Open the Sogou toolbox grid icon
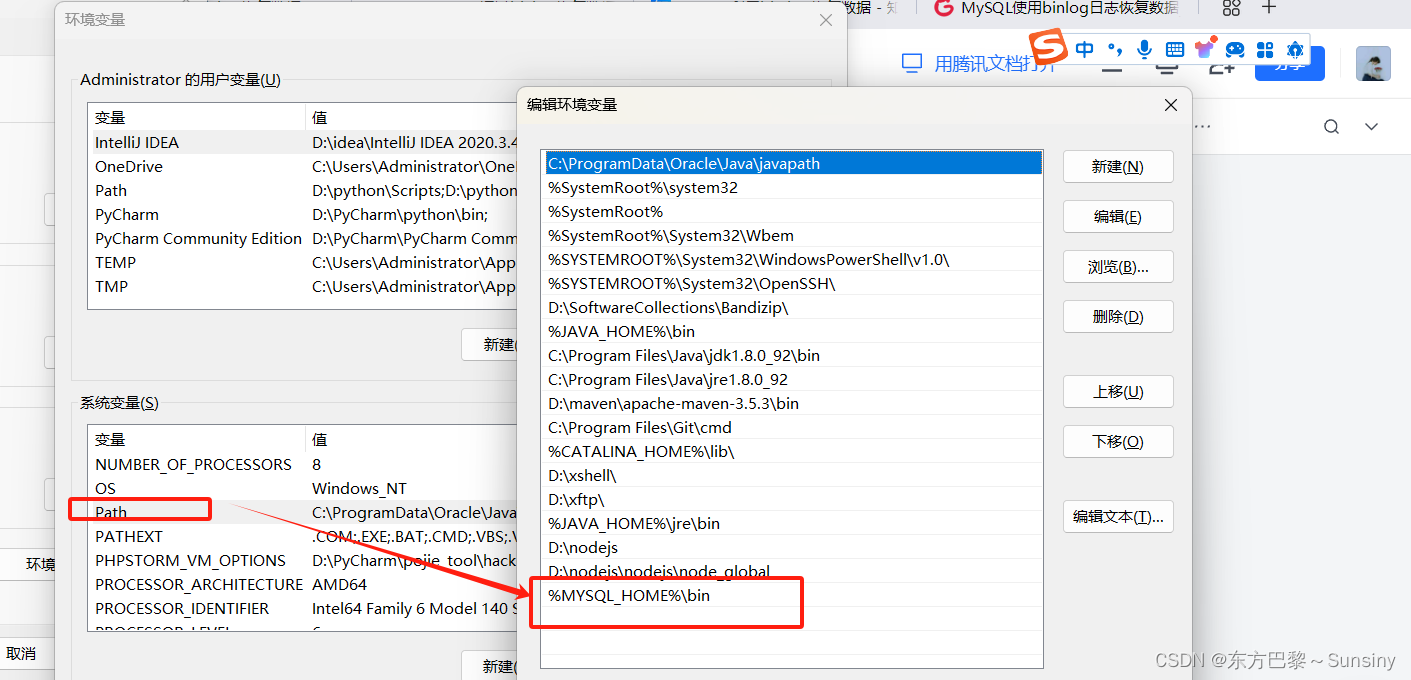The image size is (1411, 680). [x=1265, y=49]
